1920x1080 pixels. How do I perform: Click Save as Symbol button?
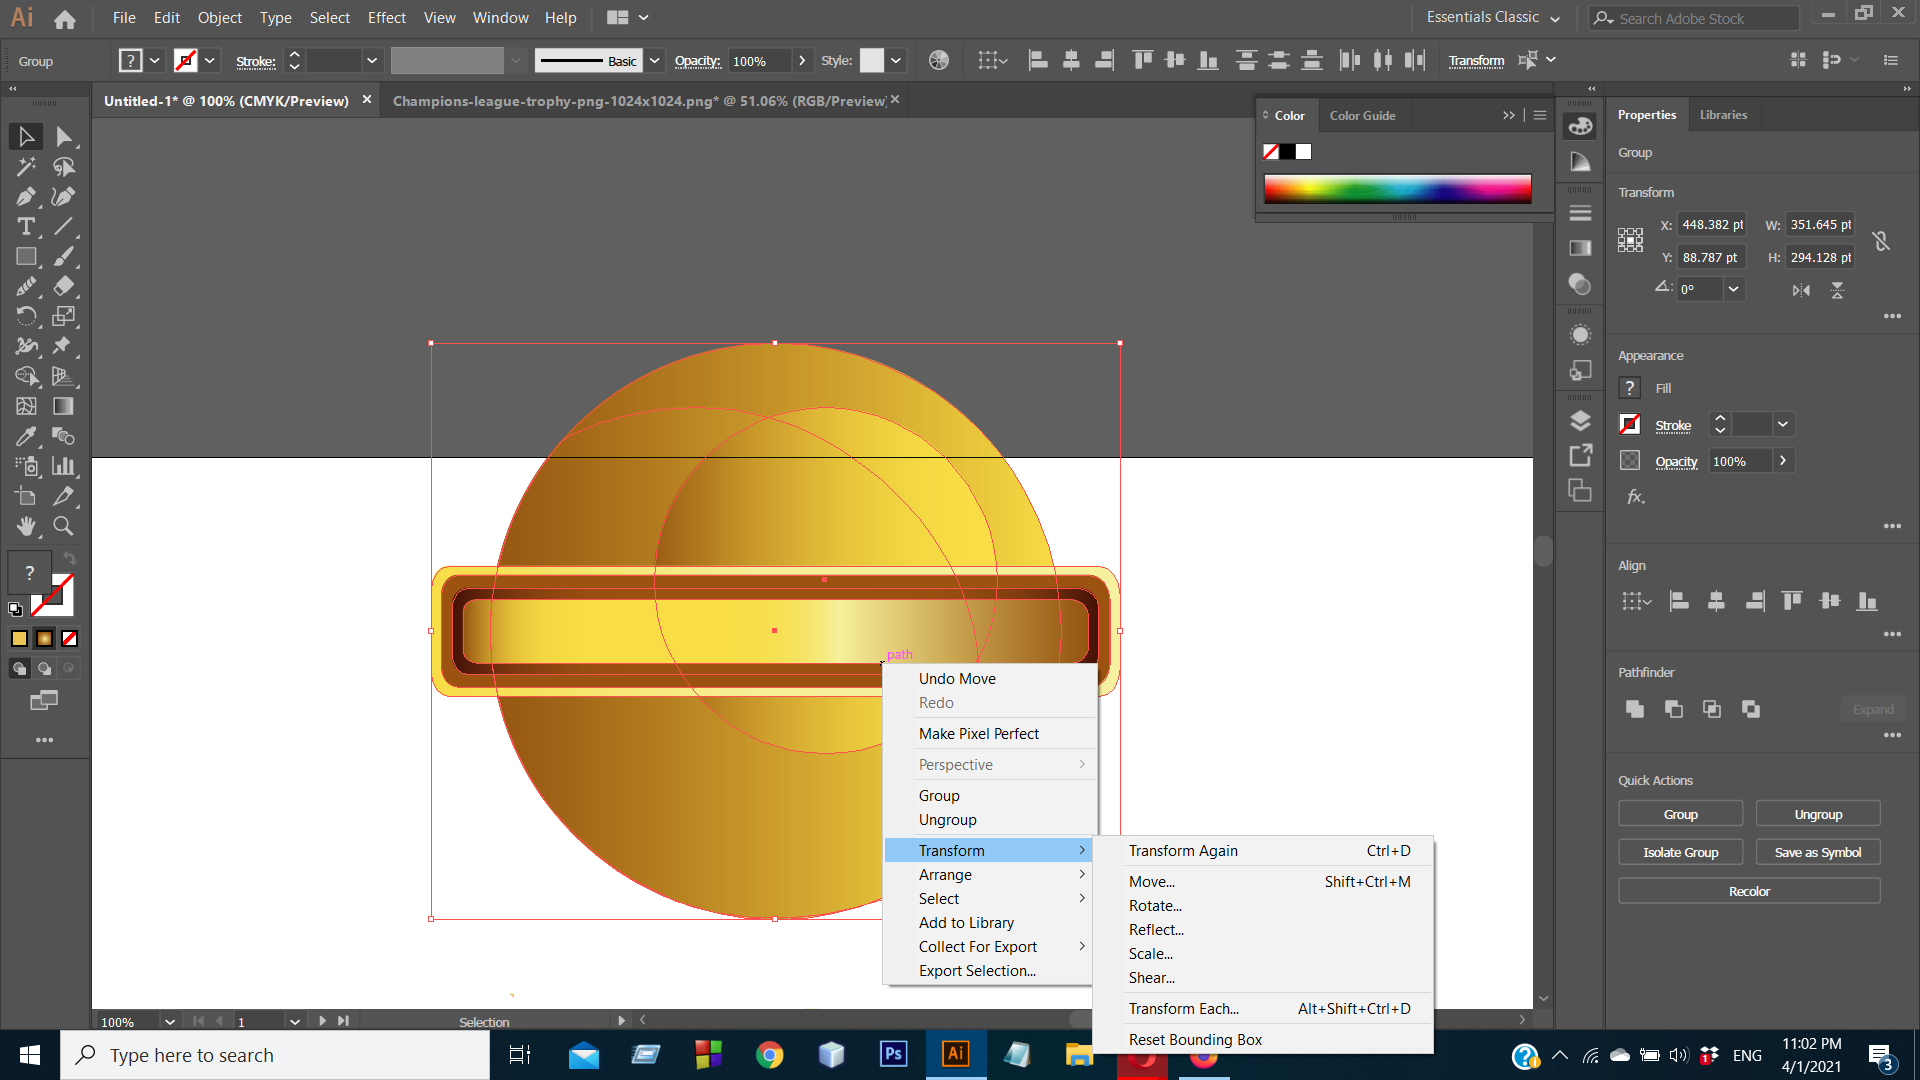[1817, 852]
